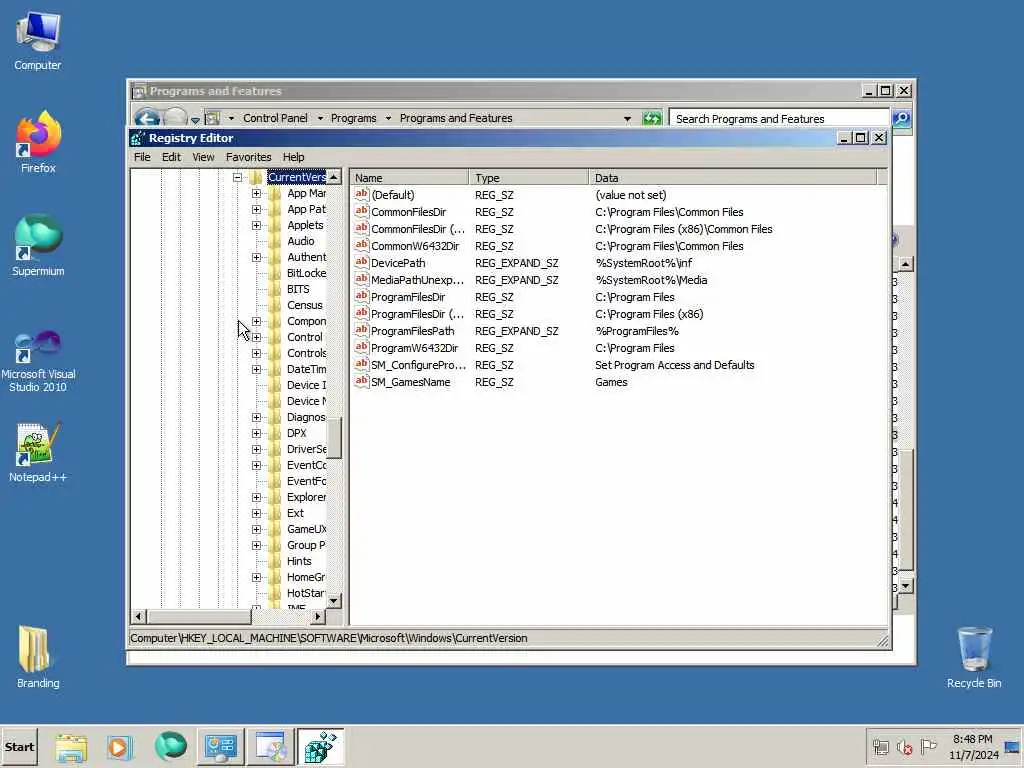Screen dimensions: 1024x768
Task: Select the ProgramFilesPath value name
Action: click(412, 331)
